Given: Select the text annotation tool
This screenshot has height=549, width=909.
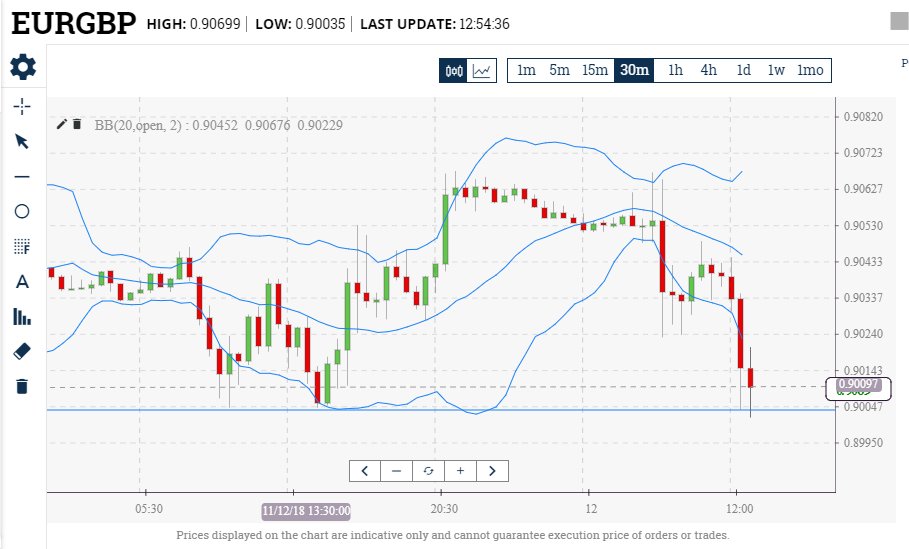Looking at the screenshot, I should (x=22, y=282).
